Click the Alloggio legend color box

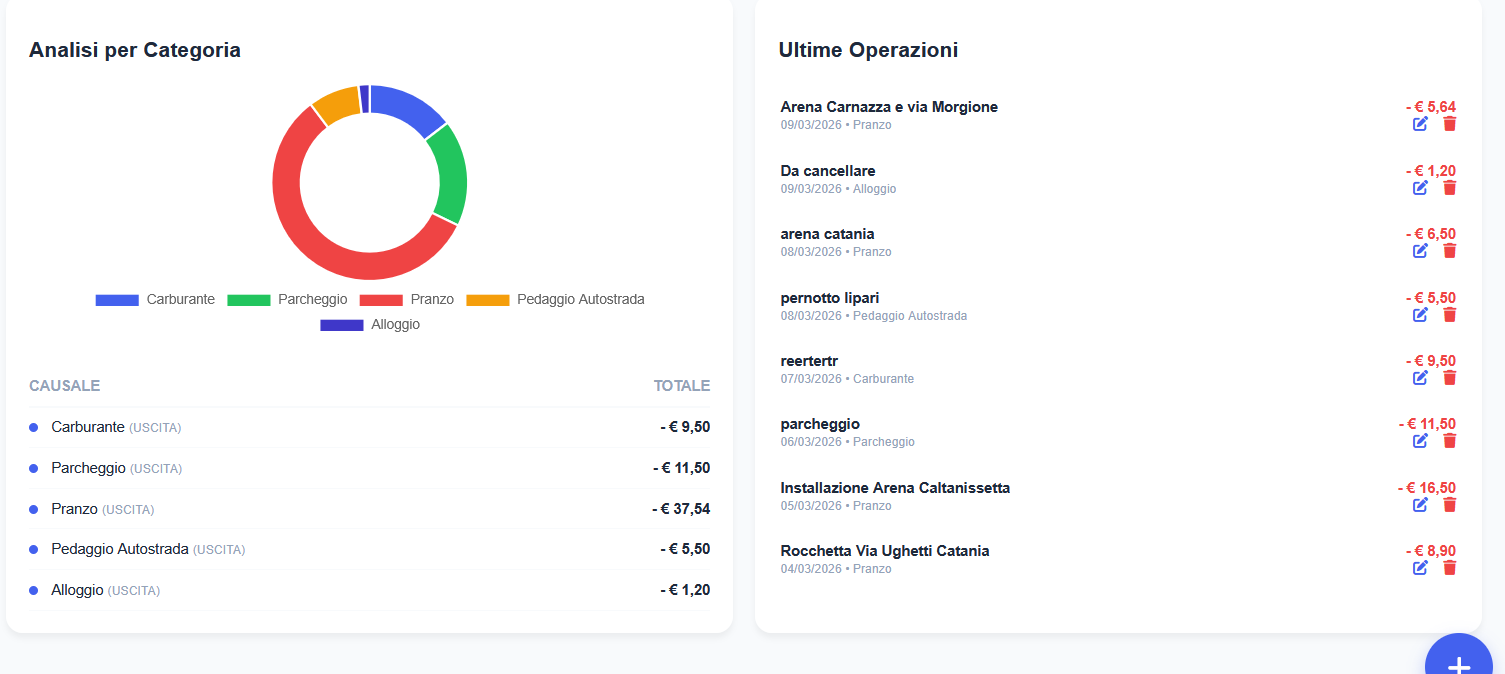(342, 325)
